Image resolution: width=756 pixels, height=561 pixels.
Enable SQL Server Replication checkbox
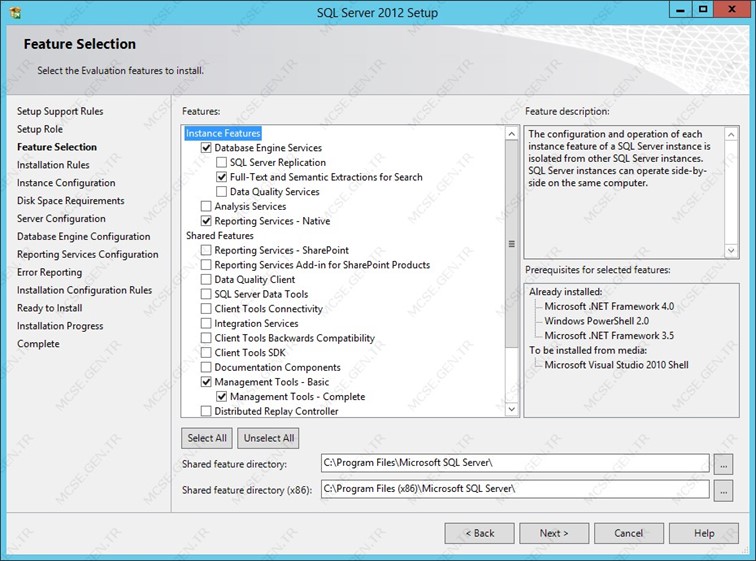point(221,162)
